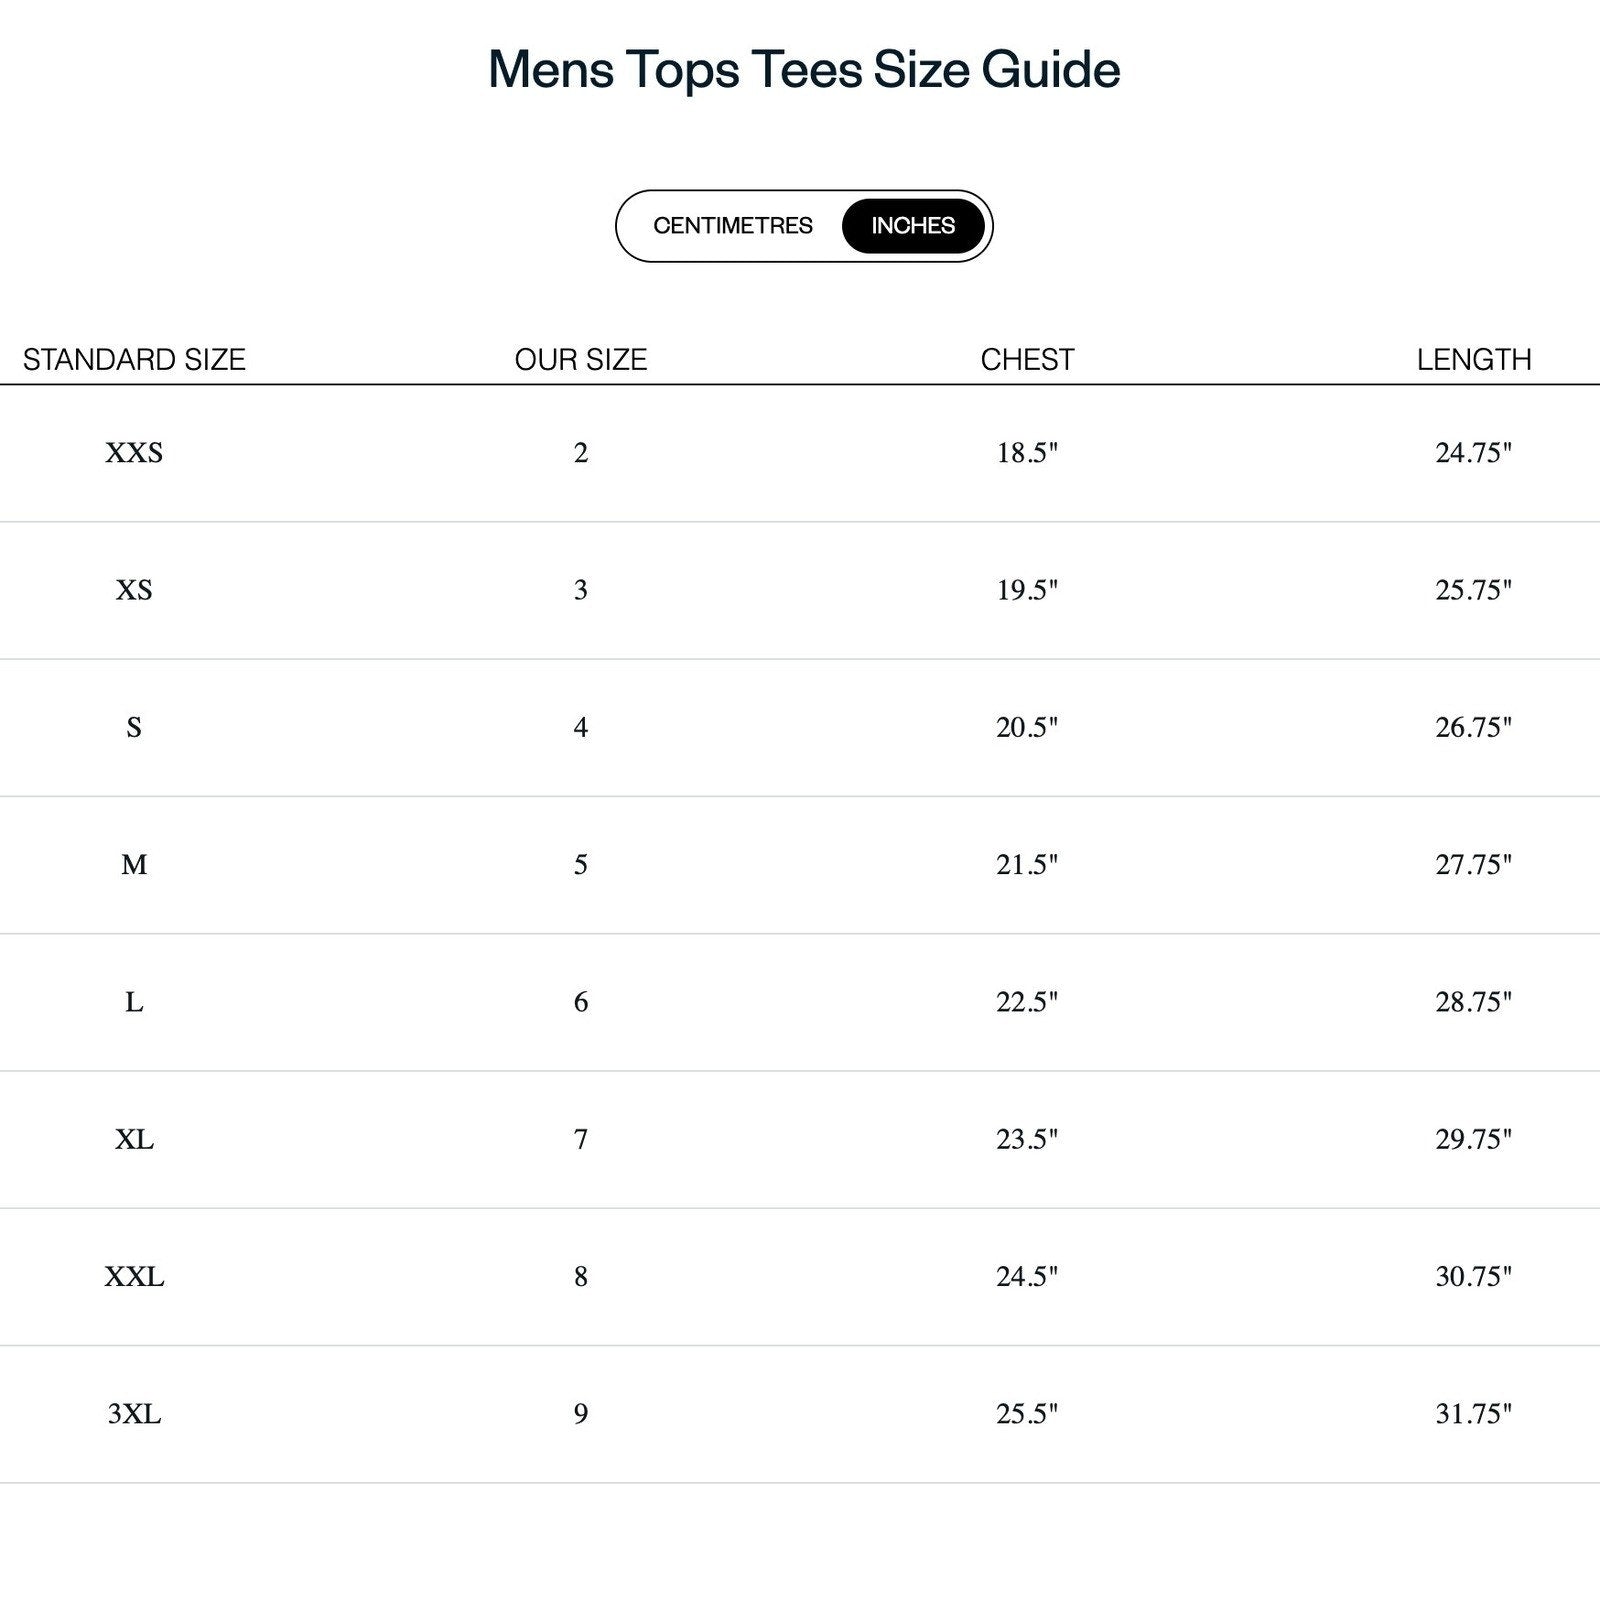Click the 21.5" chest measurement
This screenshot has width=1600, height=1600.
pyautogui.click(x=1027, y=865)
